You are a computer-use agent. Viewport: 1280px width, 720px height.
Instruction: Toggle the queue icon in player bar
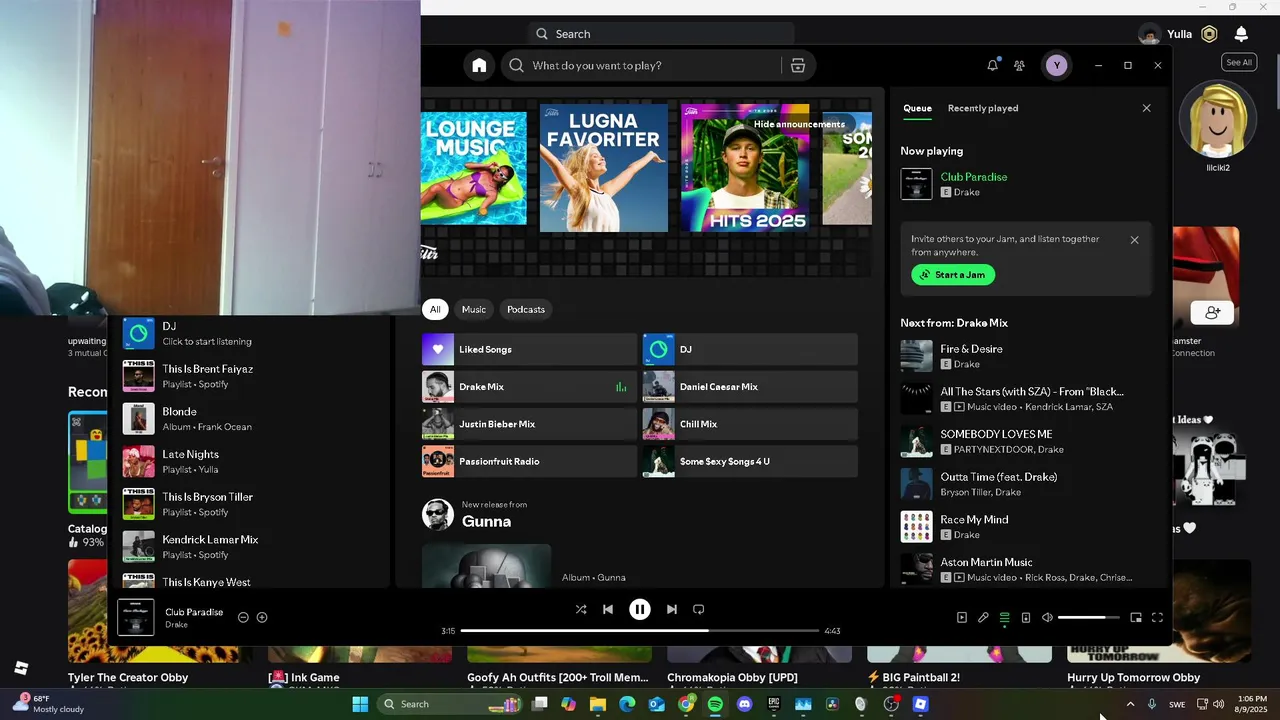[1005, 618]
